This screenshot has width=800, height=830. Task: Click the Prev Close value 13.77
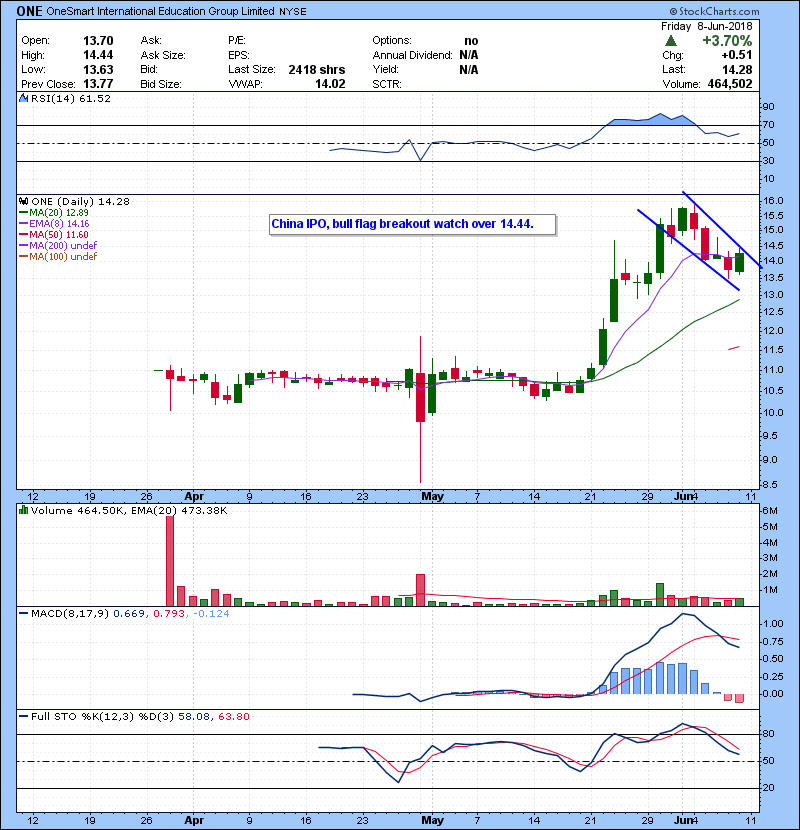click(x=98, y=84)
